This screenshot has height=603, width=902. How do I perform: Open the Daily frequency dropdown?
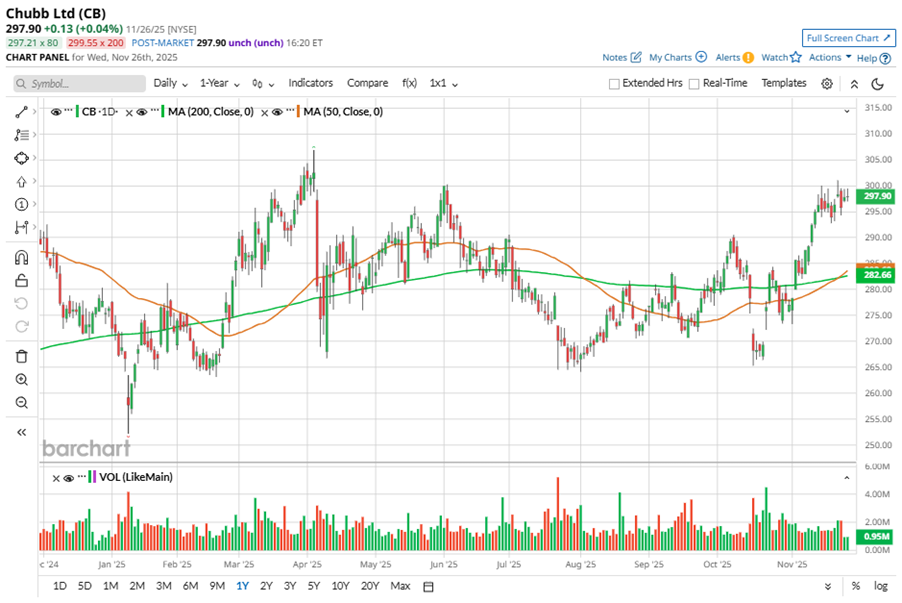click(x=170, y=83)
